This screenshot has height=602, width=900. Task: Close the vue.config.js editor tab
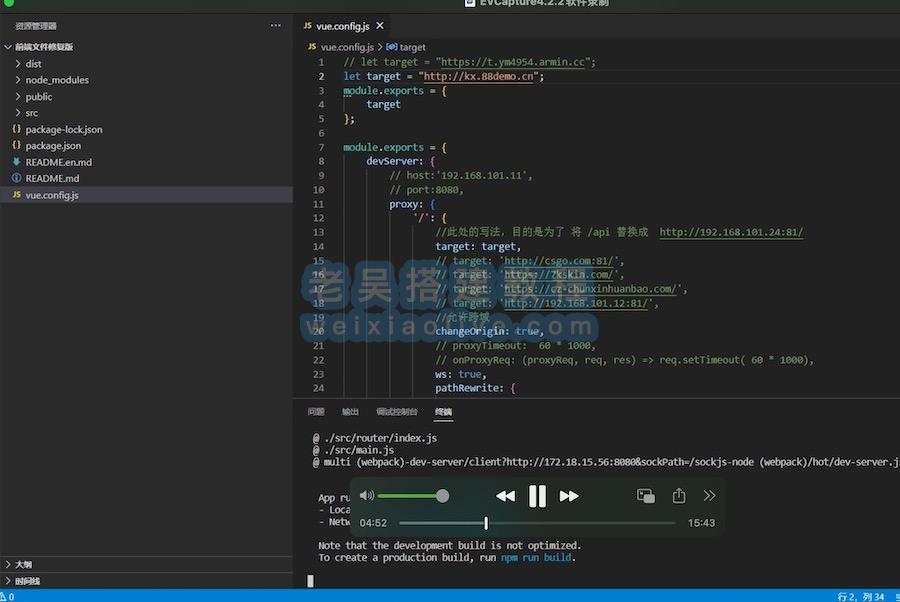381,27
